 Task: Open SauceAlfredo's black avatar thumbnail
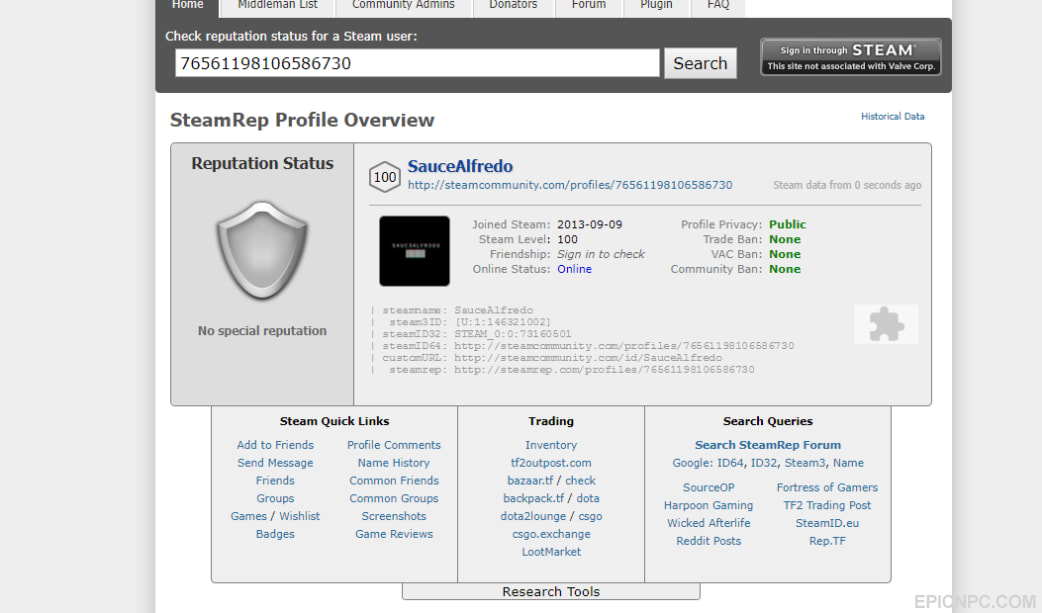[x=414, y=251]
